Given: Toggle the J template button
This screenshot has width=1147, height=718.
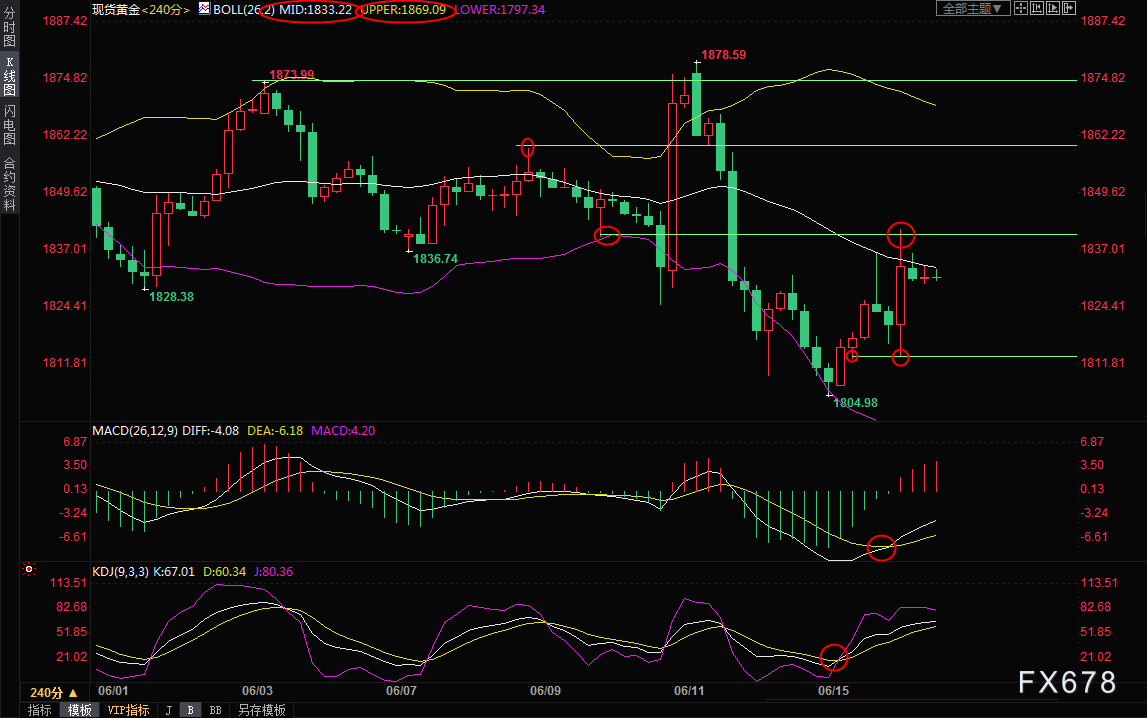Looking at the screenshot, I should [168, 710].
